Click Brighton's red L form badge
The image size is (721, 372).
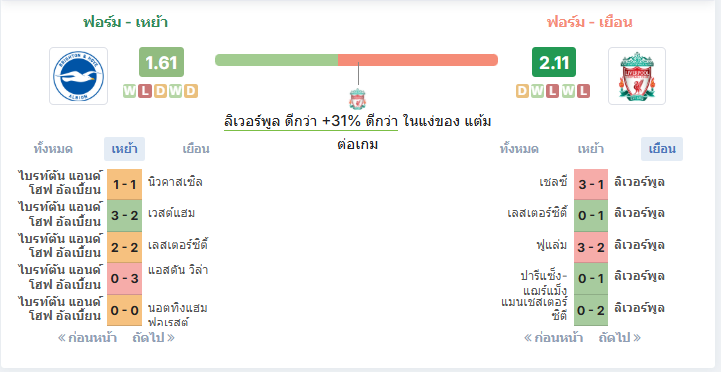[x=145, y=91]
